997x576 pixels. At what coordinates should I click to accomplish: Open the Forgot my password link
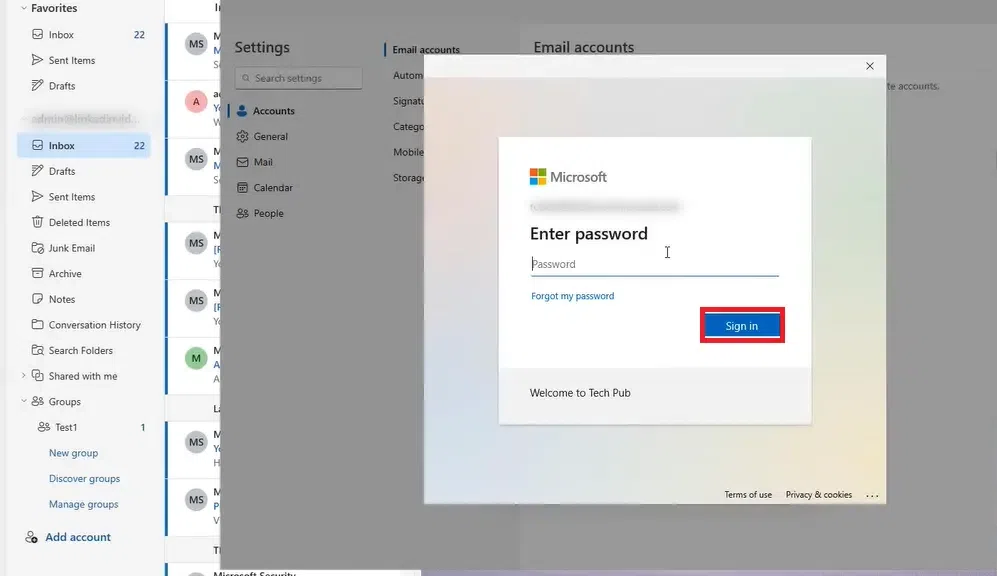coord(572,296)
